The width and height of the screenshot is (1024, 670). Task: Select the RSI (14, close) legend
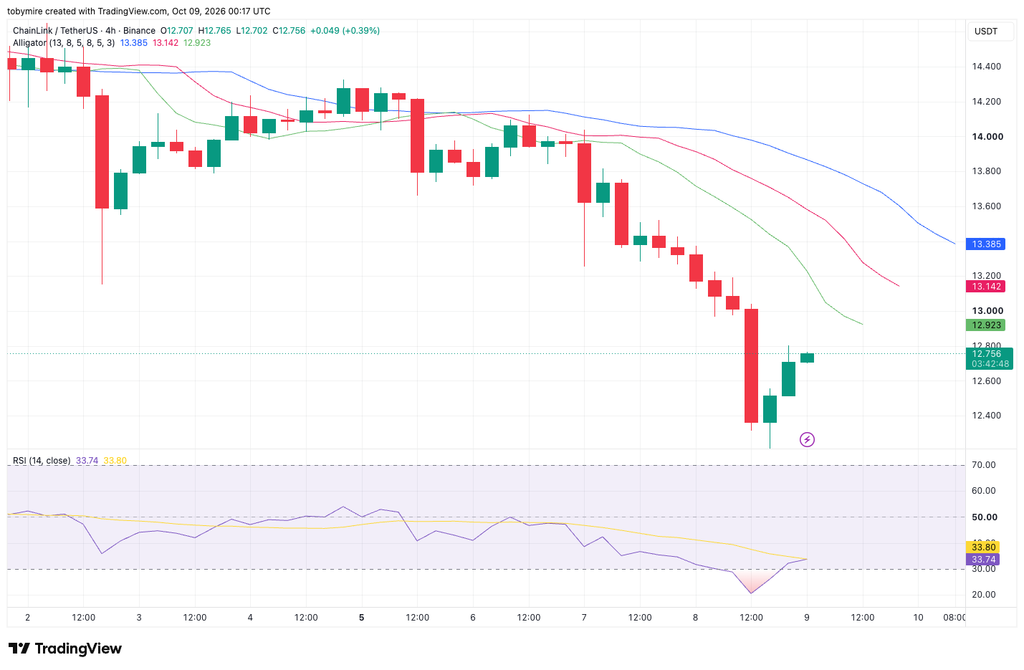pos(42,460)
